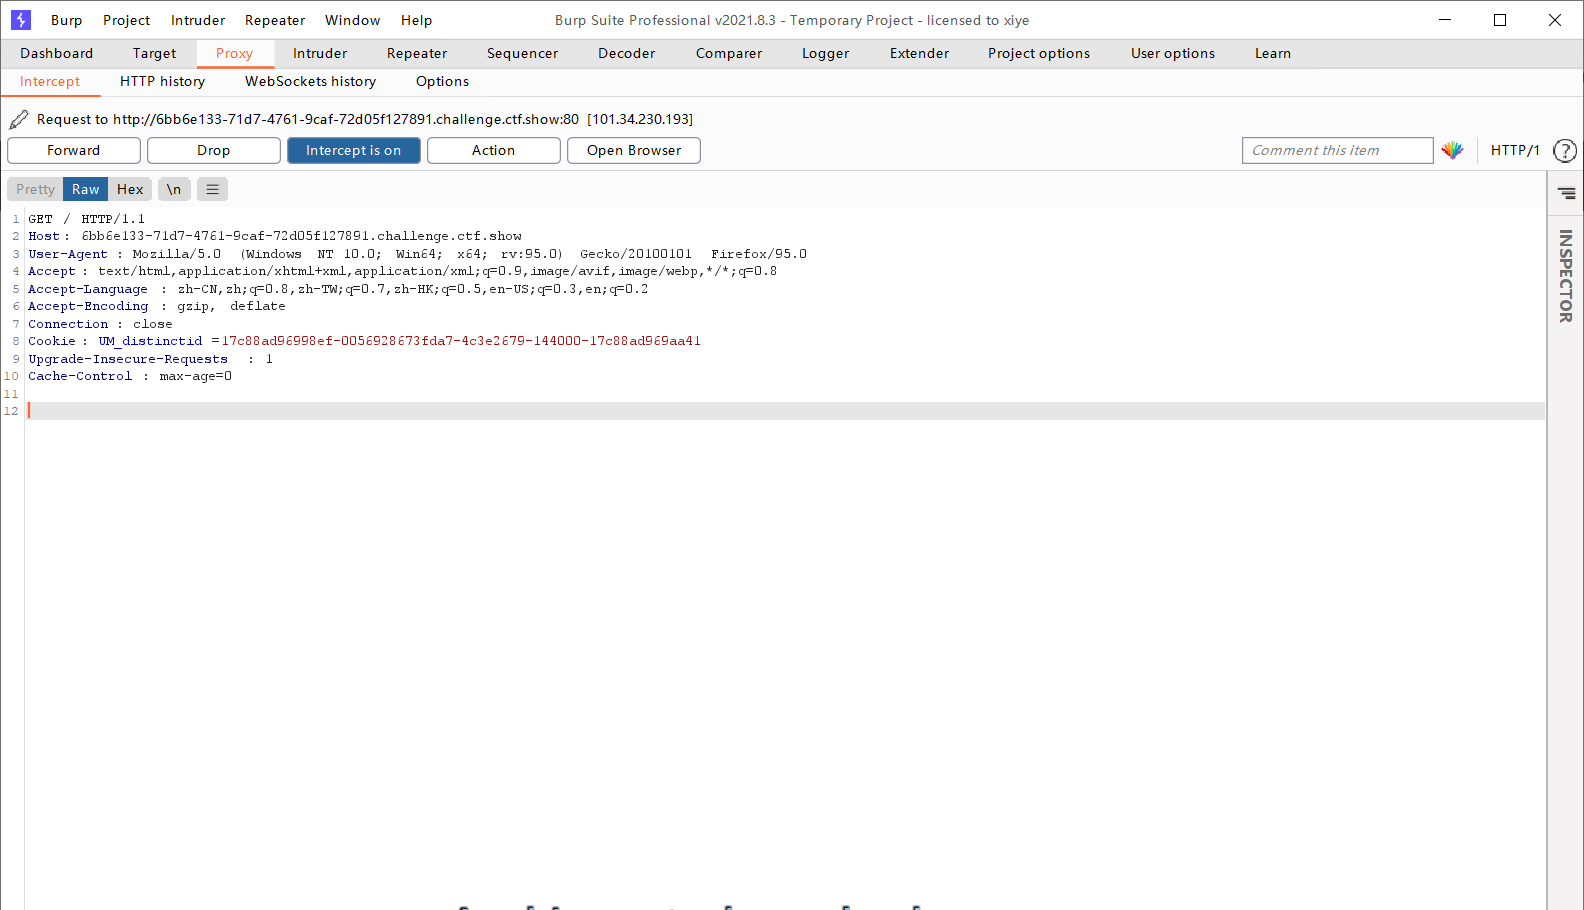Click the Upgrade-Insecure-Requests header line
1584x910 pixels.
[150, 359]
